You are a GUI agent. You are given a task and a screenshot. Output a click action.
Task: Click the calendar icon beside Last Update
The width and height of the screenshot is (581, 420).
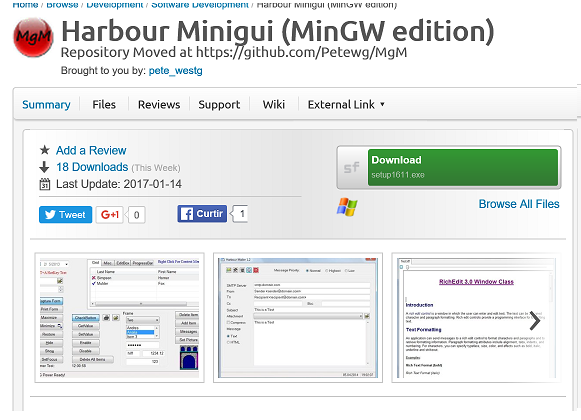point(44,184)
